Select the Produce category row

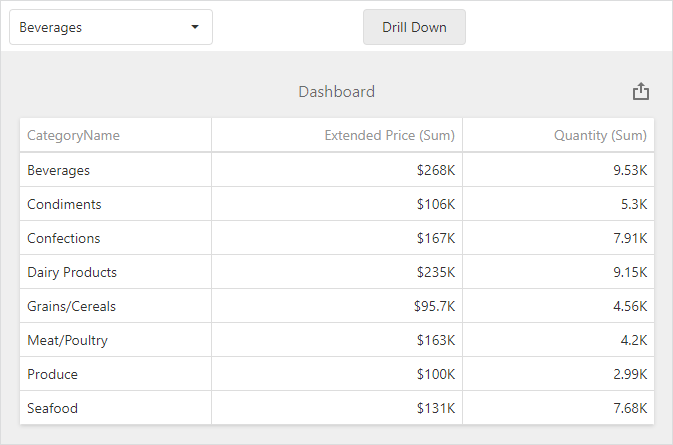tap(52, 374)
